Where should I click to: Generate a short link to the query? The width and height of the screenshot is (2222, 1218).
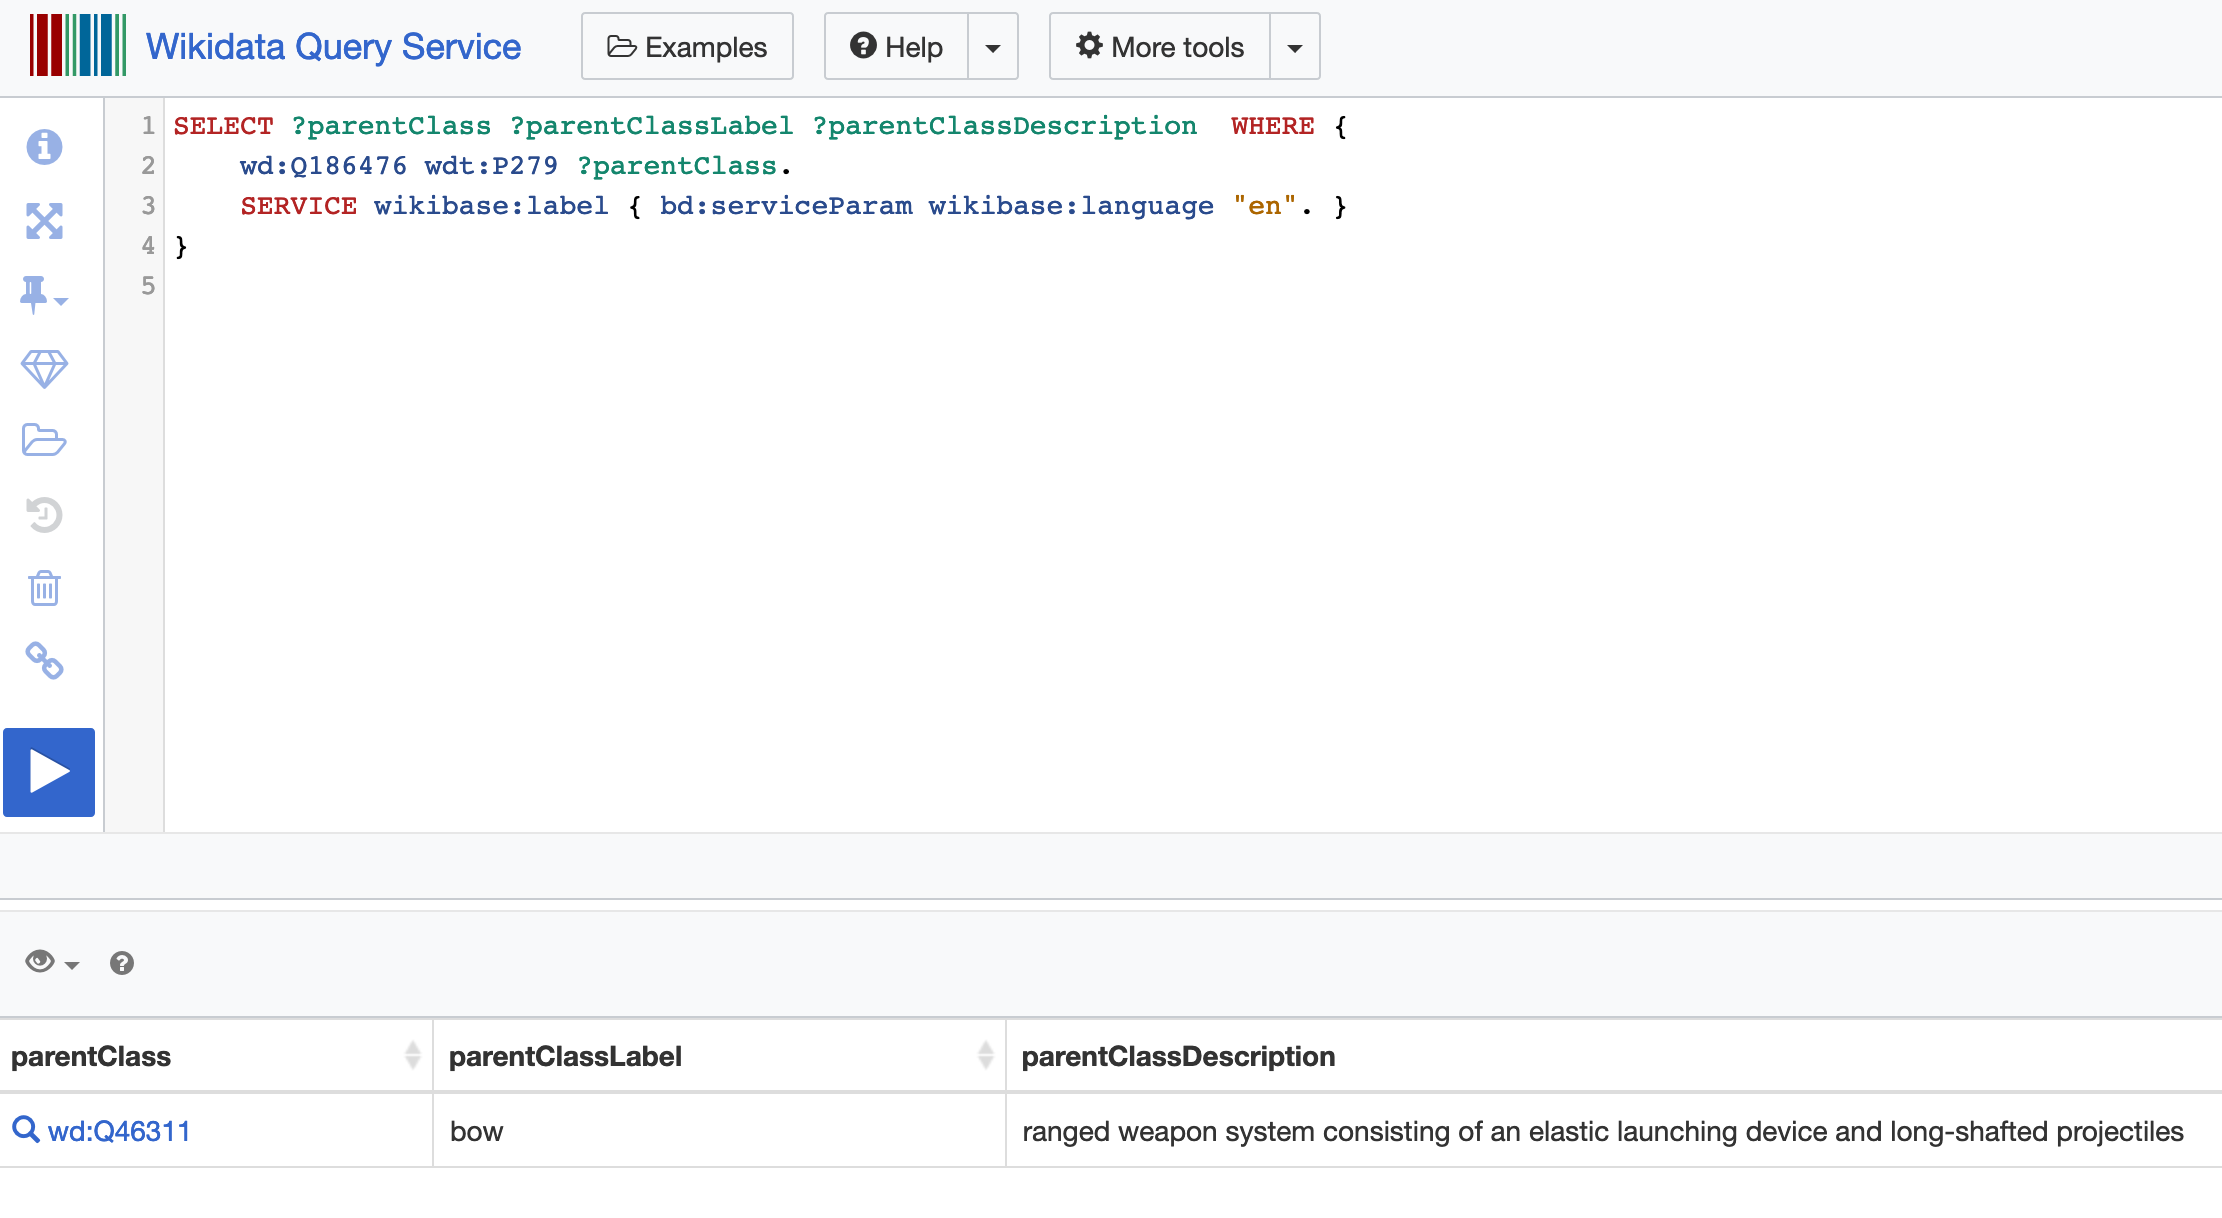(44, 661)
